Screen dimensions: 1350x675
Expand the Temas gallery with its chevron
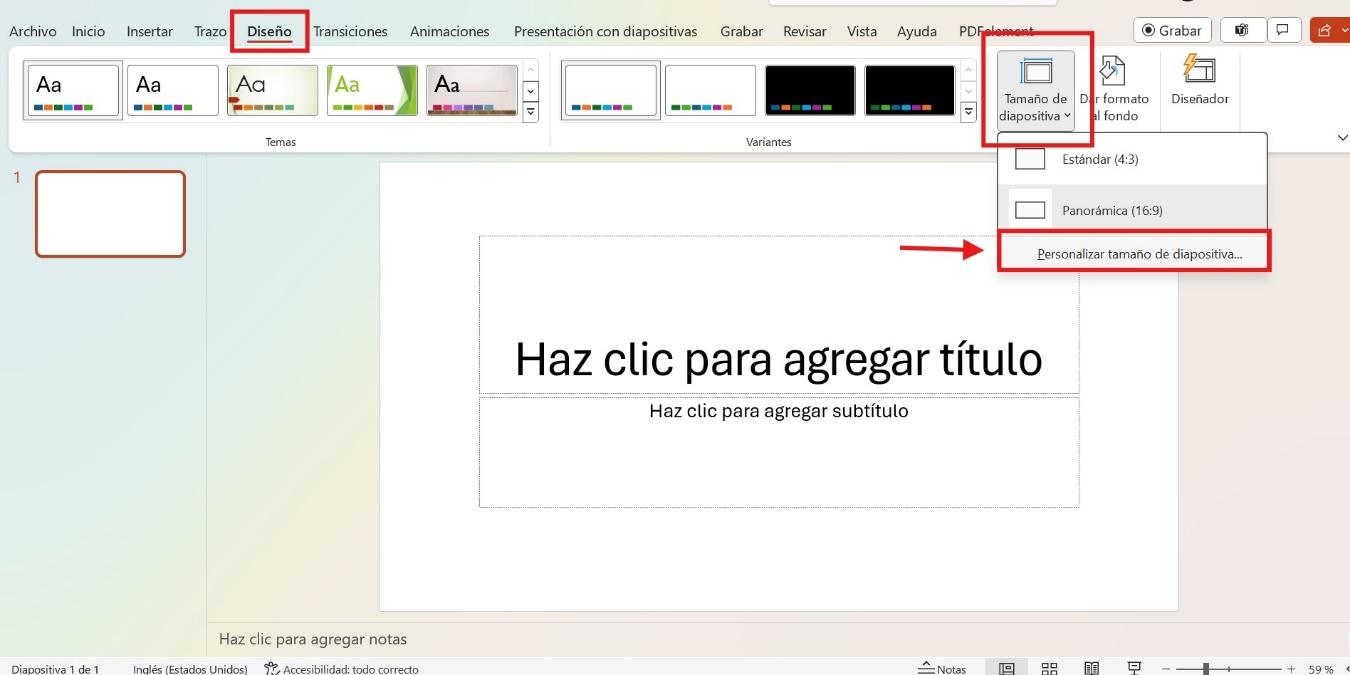(x=530, y=111)
